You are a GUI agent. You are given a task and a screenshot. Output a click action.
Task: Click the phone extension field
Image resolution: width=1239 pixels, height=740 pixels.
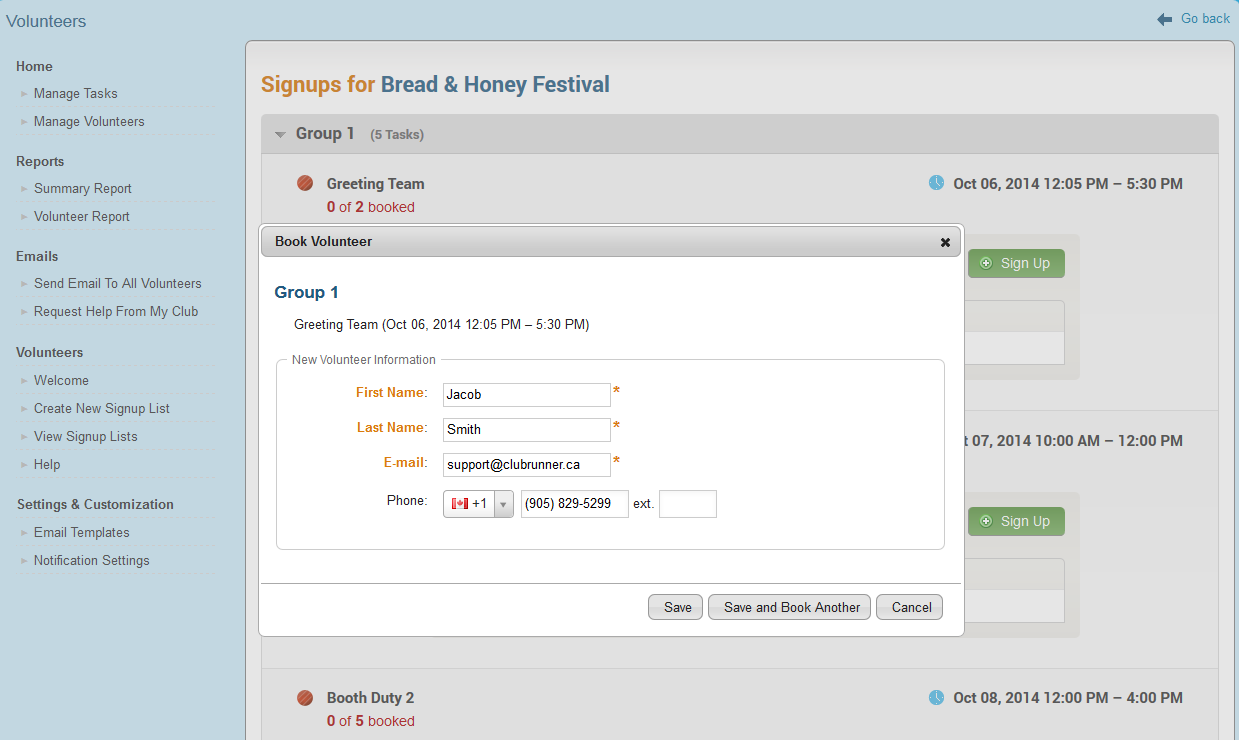(688, 504)
